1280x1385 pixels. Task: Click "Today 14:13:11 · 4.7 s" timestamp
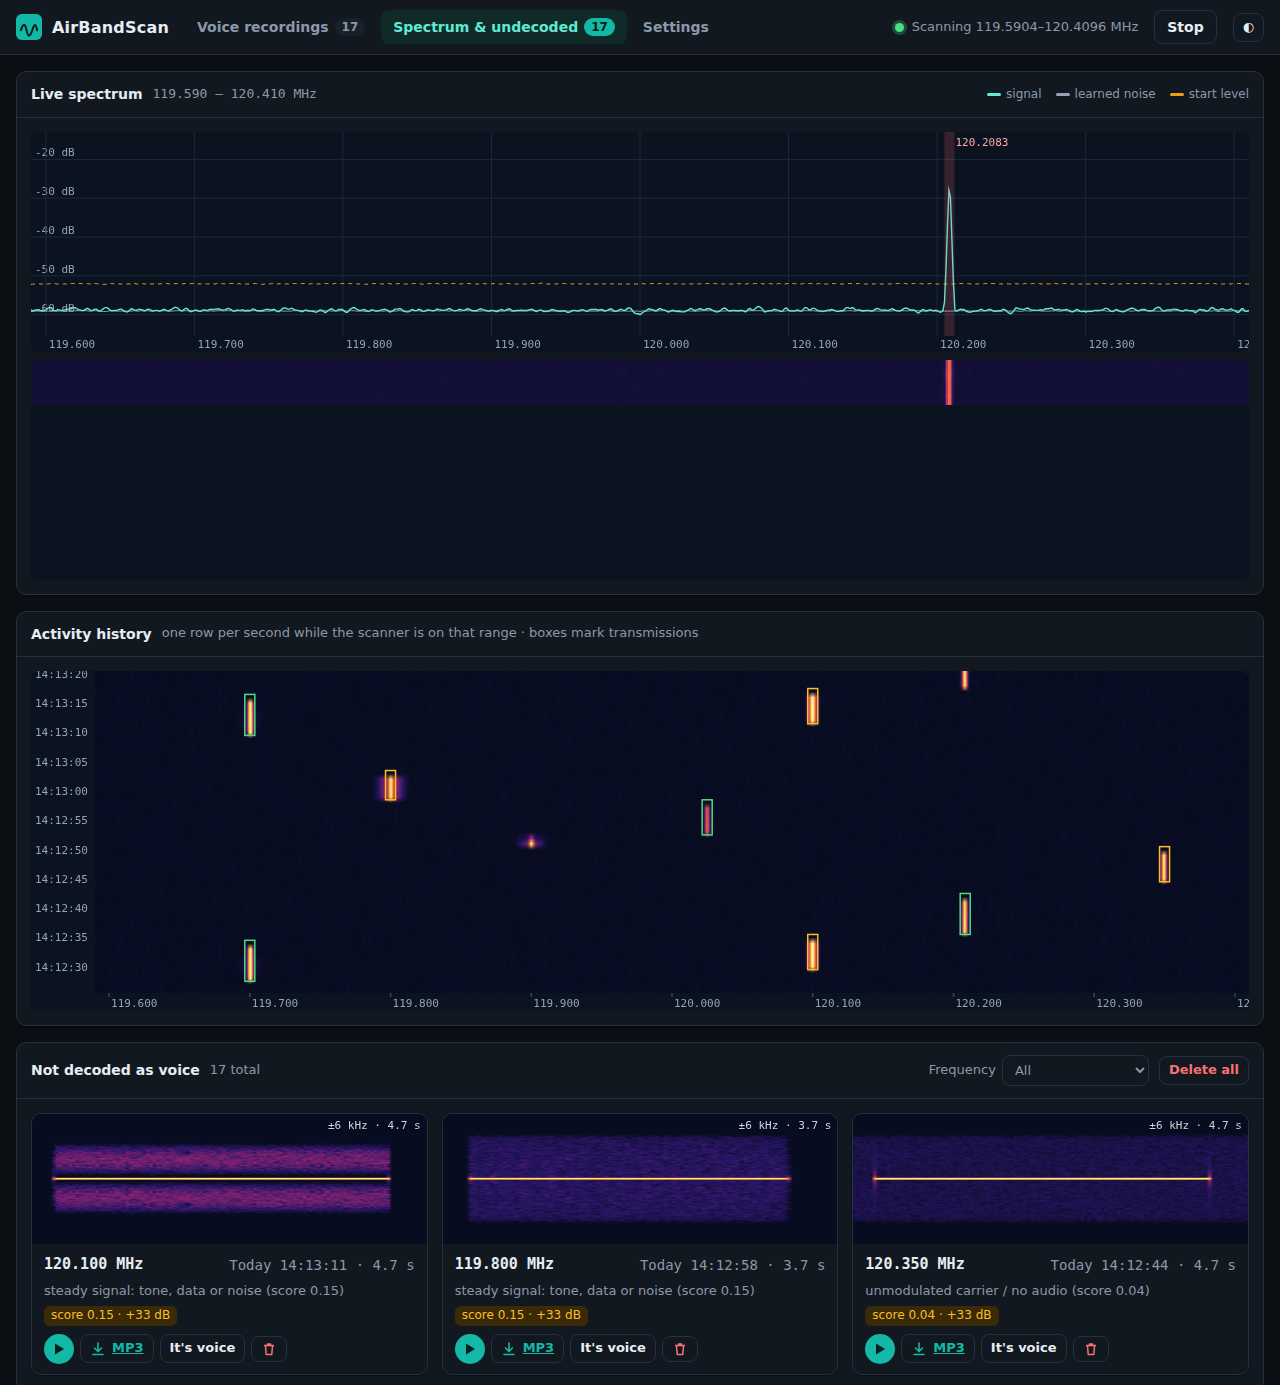point(322,1265)
